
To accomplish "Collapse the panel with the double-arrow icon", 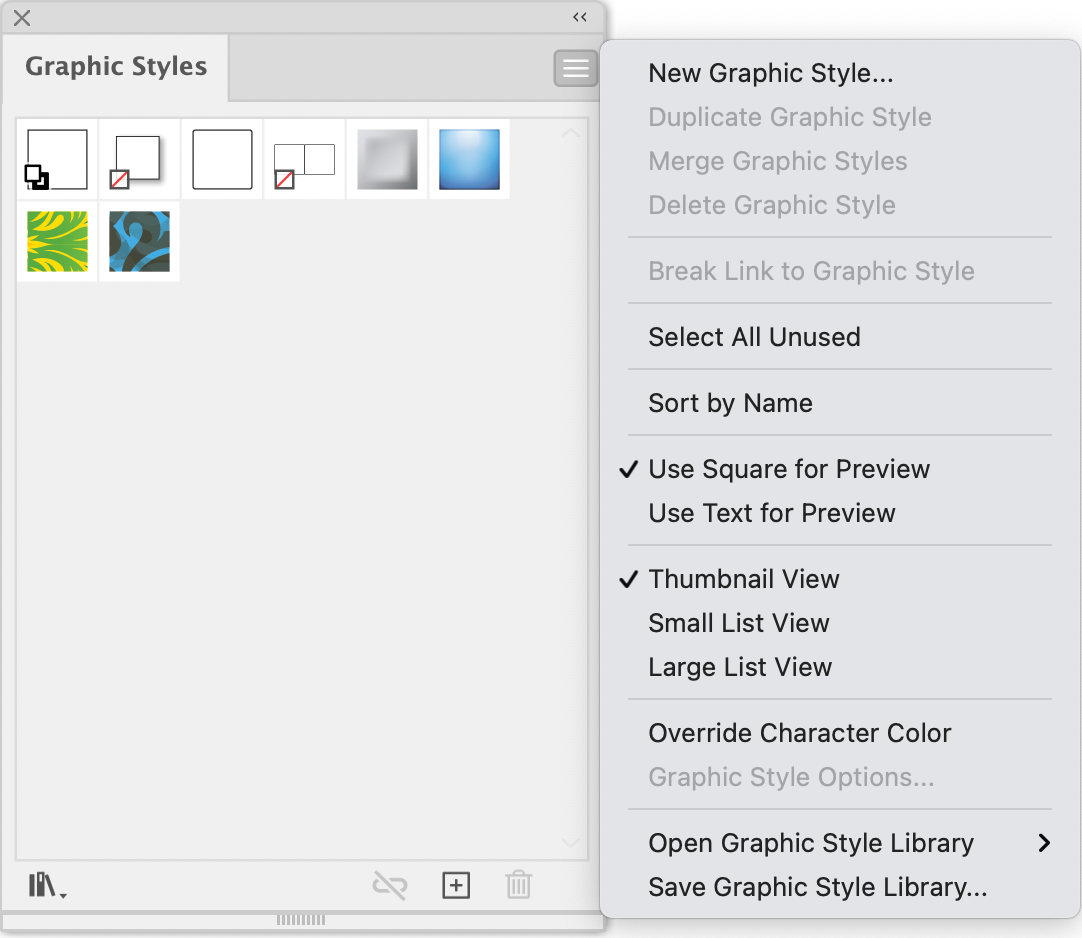I will [580, 17].
